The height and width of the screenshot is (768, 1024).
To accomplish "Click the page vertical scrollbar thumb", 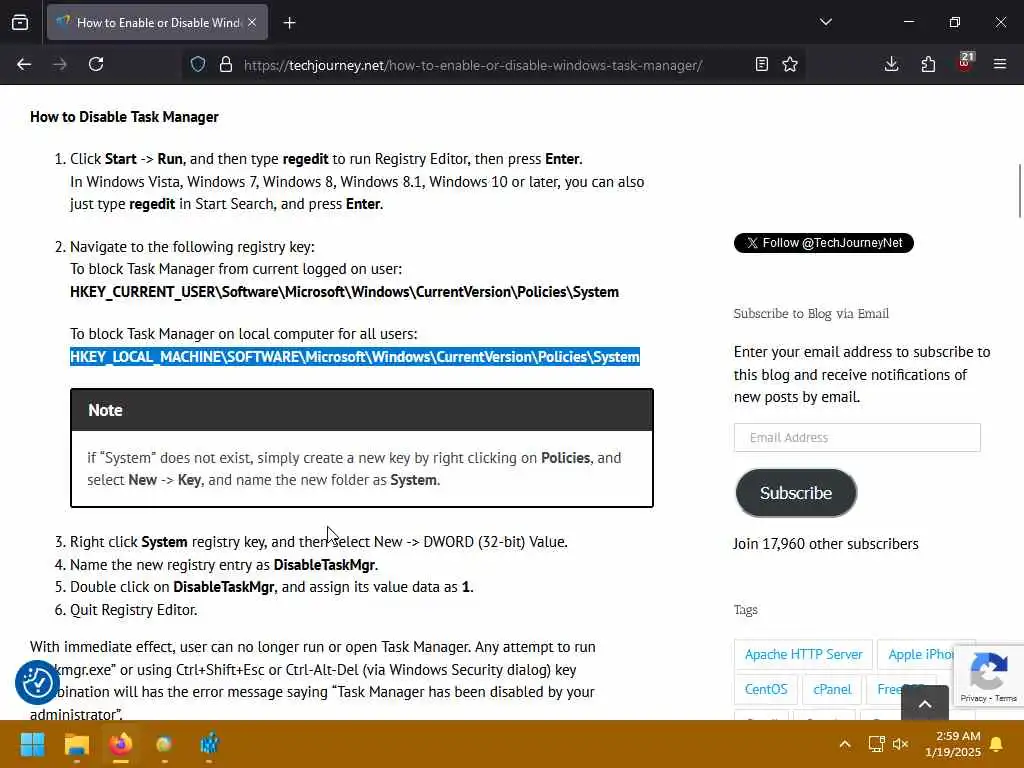I will click(1019, 191).
